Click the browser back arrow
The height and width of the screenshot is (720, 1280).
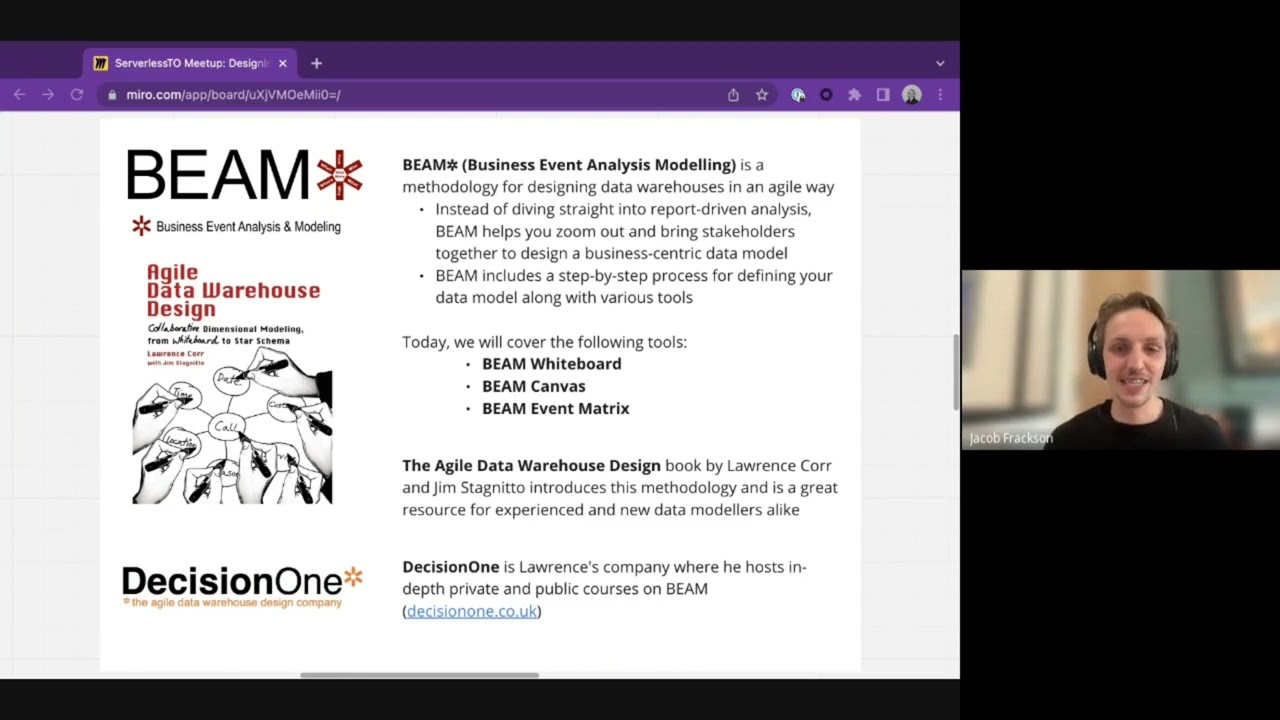point(19,94)
